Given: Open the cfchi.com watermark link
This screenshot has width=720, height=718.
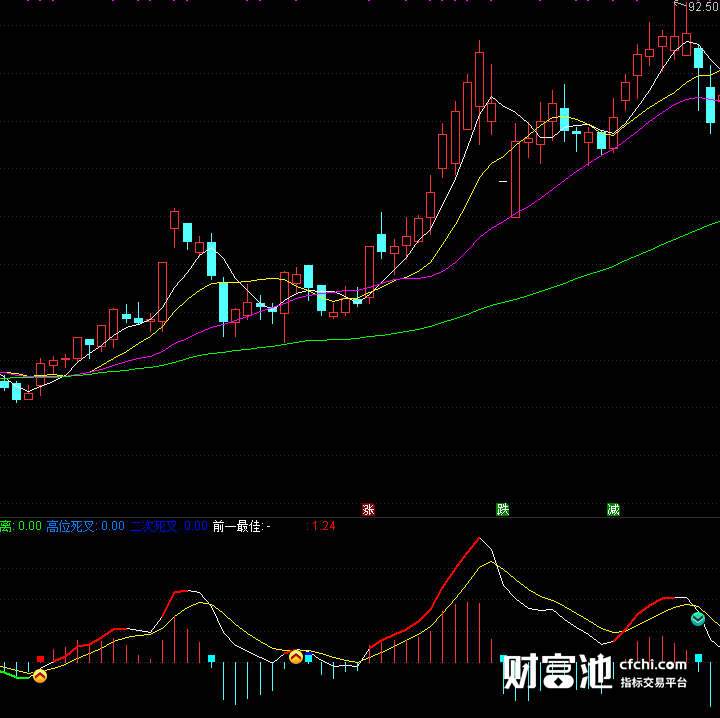Looking at the screenshot, I should [653, 664].
